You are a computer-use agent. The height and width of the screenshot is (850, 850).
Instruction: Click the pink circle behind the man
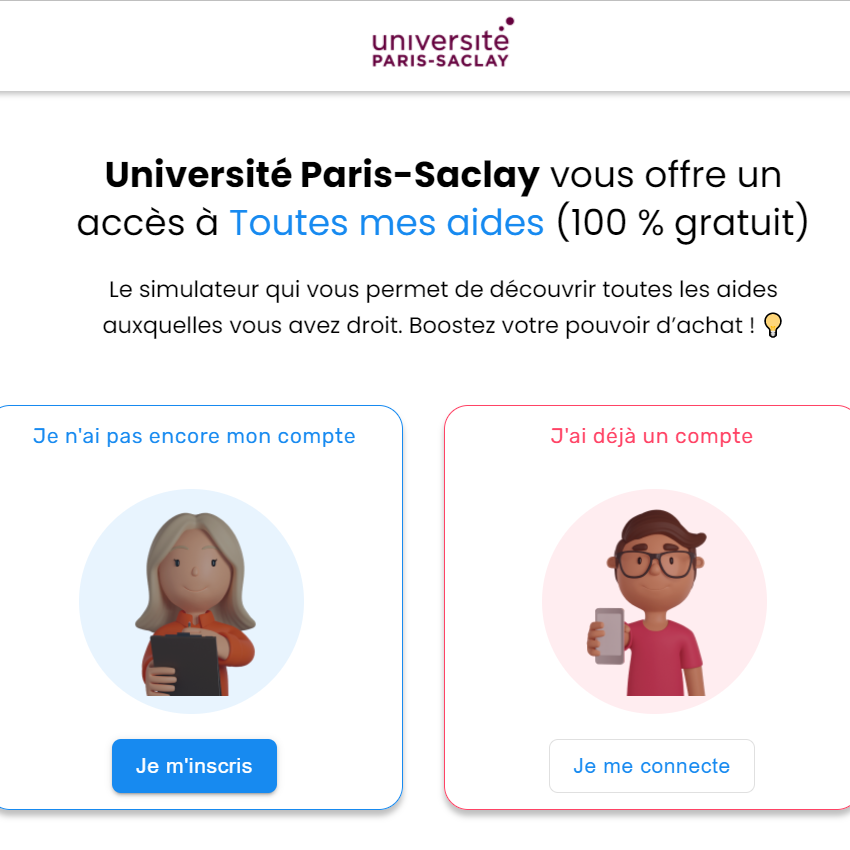click(654, 601)
